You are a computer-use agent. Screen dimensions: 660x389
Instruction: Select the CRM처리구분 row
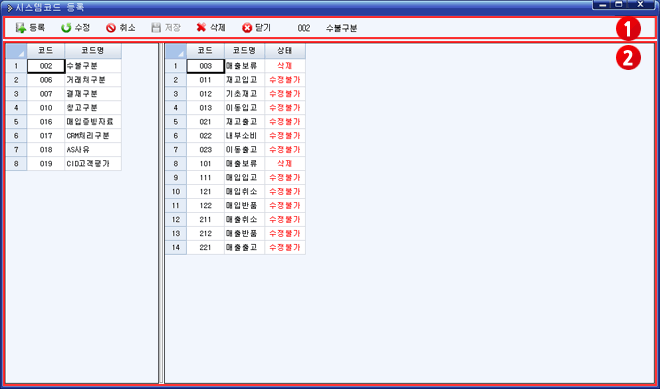coord(93,136)
